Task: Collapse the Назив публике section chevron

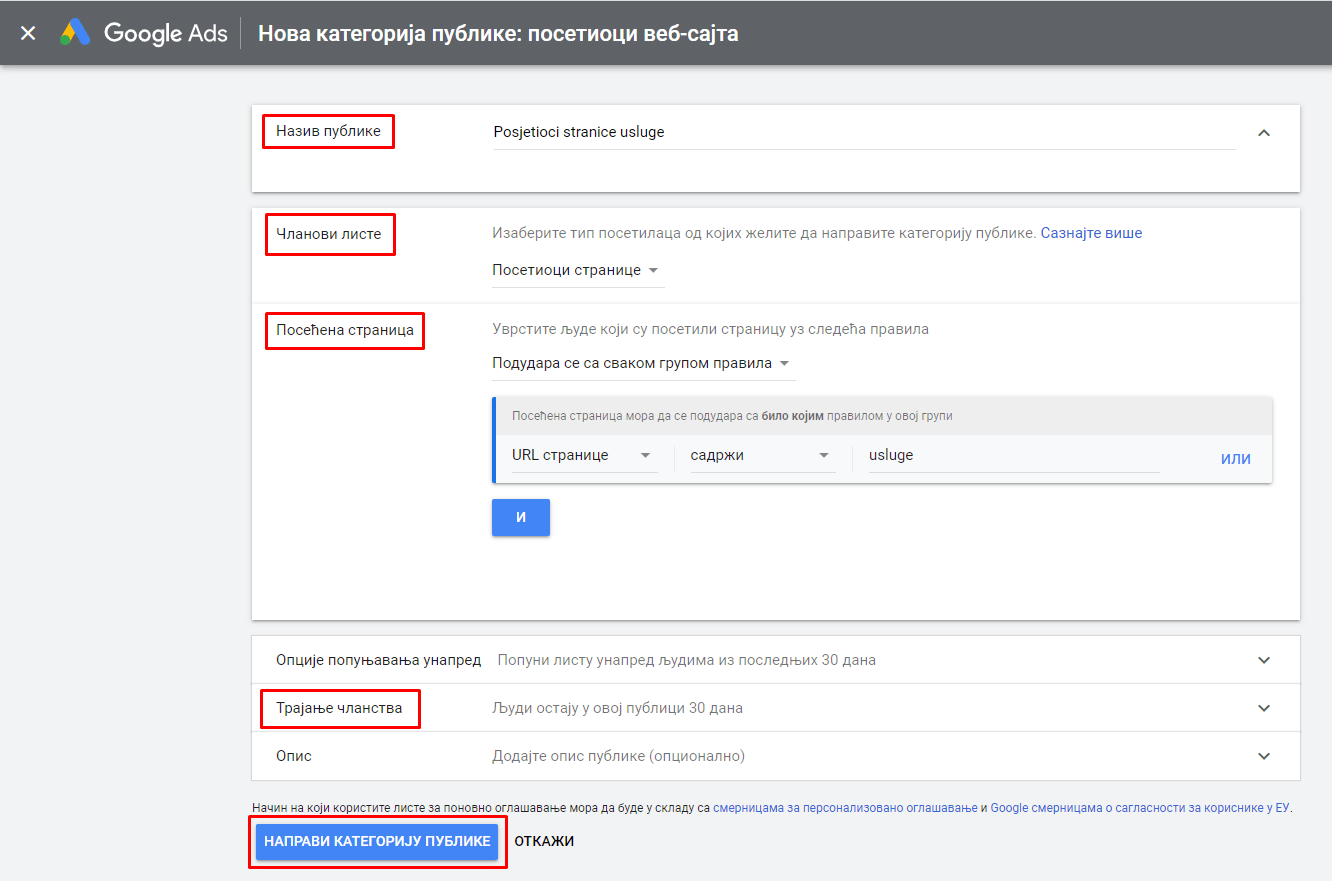Action: coord(1264,132)
